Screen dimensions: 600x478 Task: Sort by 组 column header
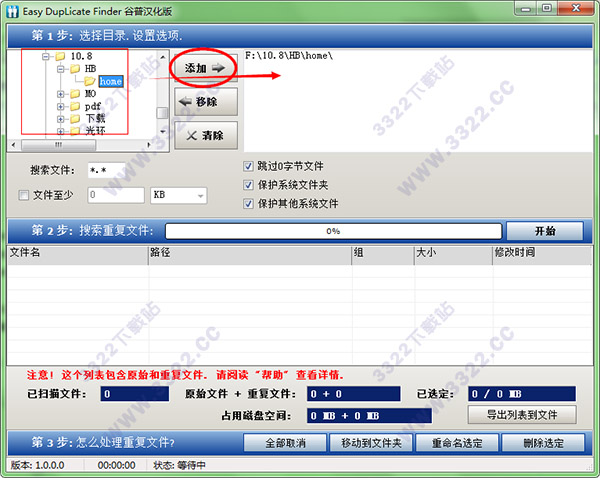pos(383,255)
